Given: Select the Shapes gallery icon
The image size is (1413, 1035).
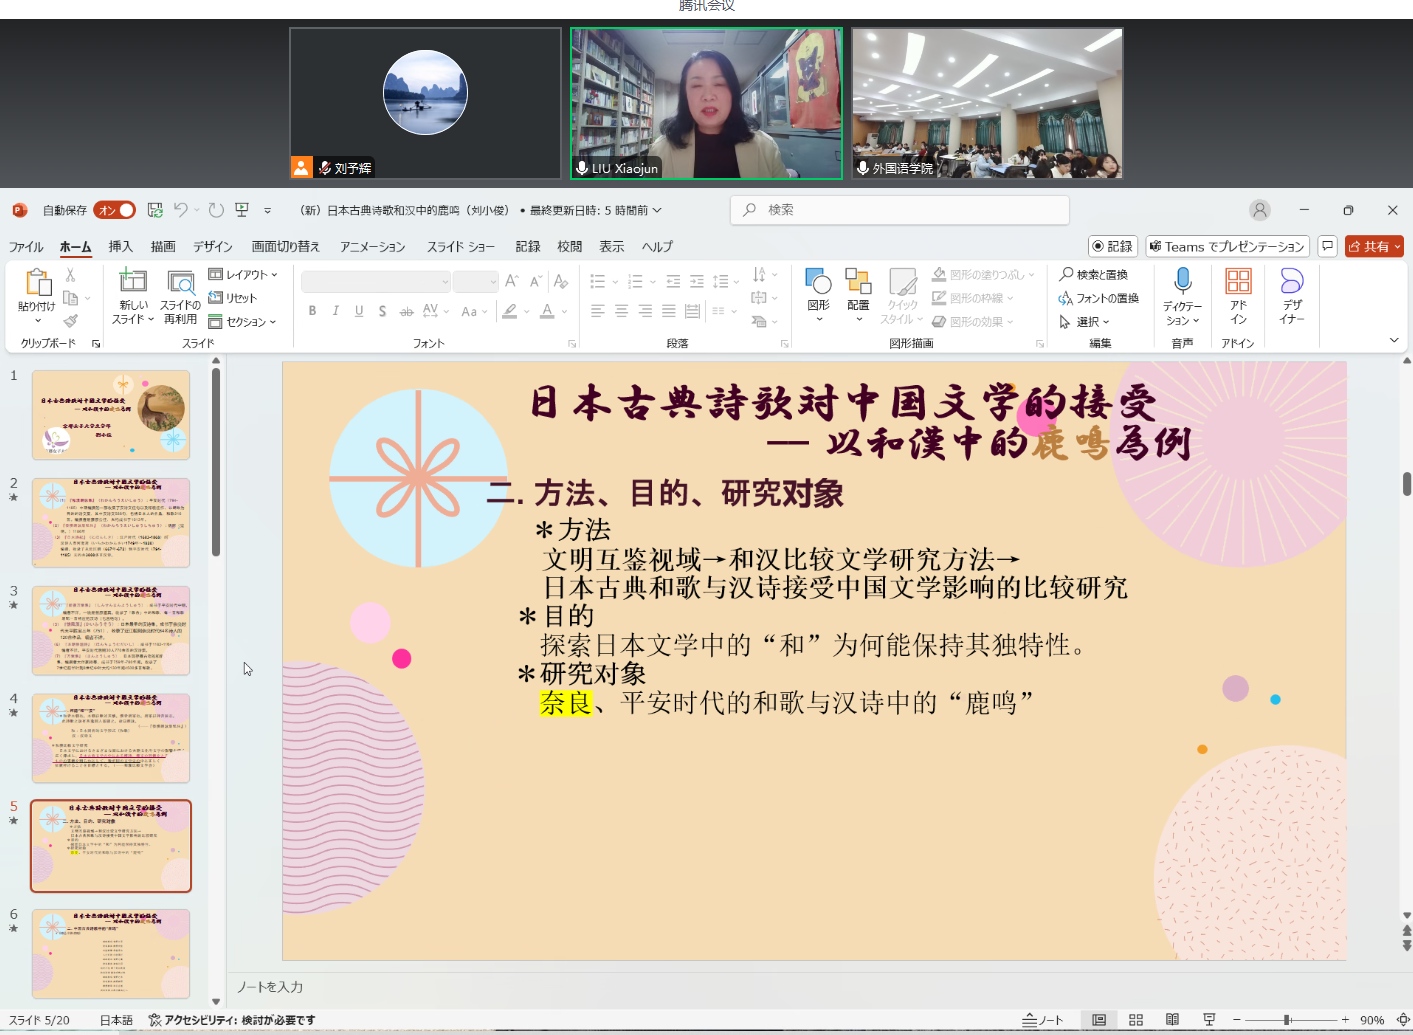Looking at the screenshot, I should click(x=818, y=281).
